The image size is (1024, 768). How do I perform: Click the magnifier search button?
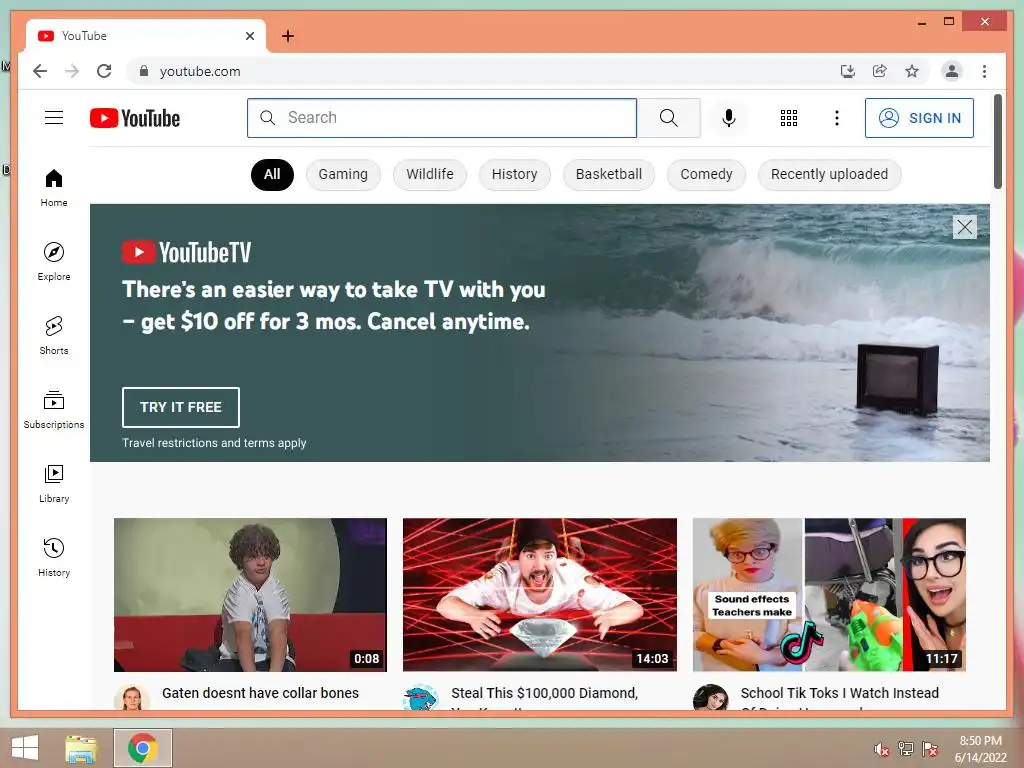click(668, 118)
